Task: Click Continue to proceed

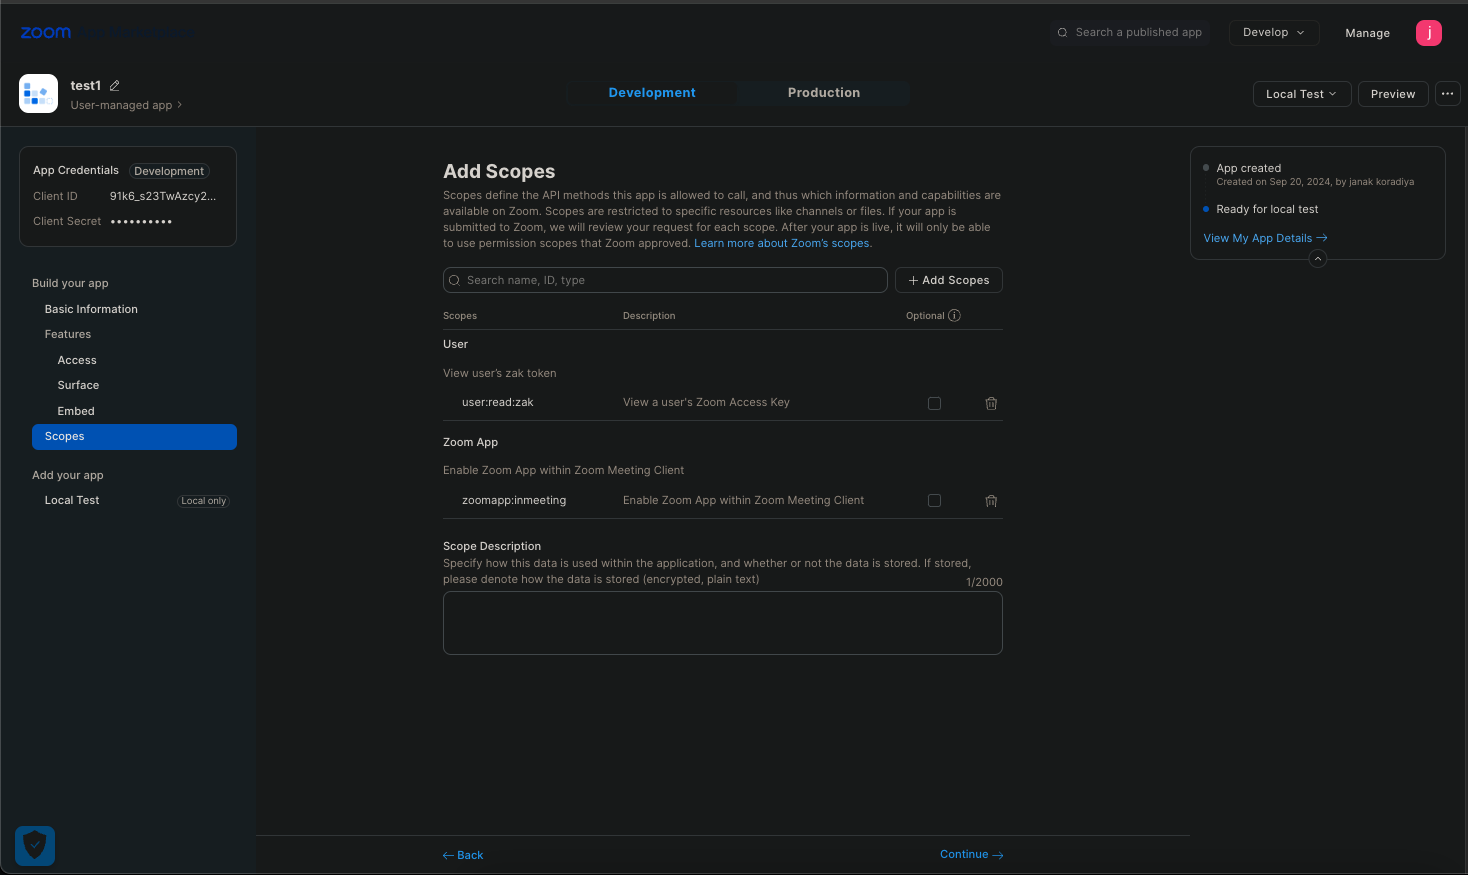Action: pyautogui.click(x=971, y=855)
